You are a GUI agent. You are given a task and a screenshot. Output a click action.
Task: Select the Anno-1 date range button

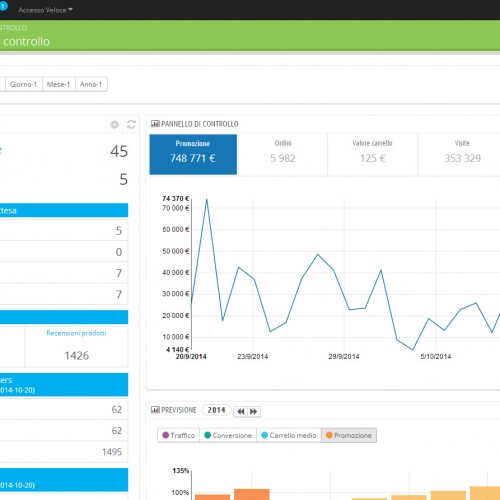[91, 84]
